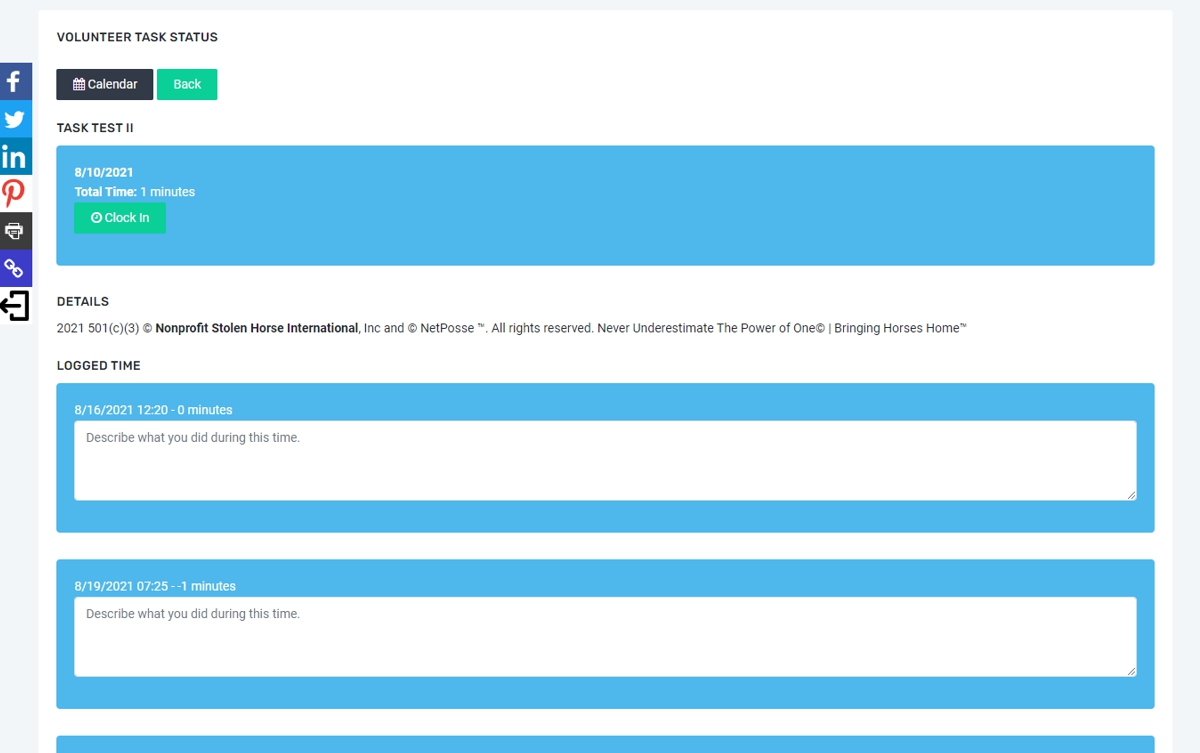The image size is (1200, 753).
Task: Click the VOLUNTEER TASK STATUS heading
Action: click(137, 37)
